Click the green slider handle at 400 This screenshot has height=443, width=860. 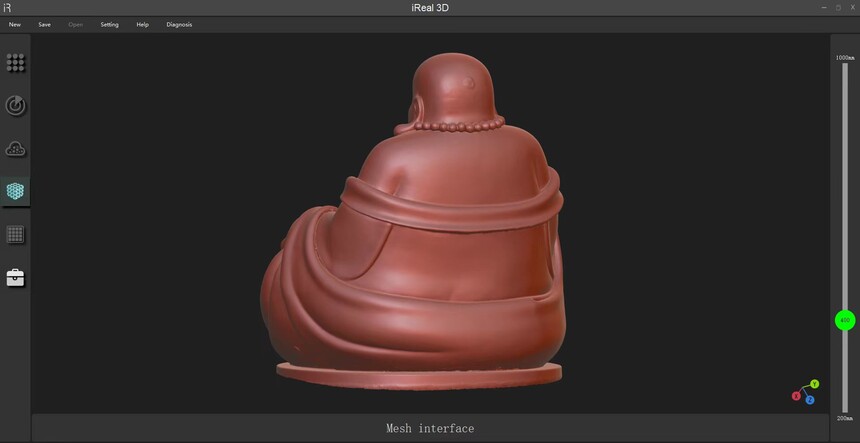click(845, 320)
